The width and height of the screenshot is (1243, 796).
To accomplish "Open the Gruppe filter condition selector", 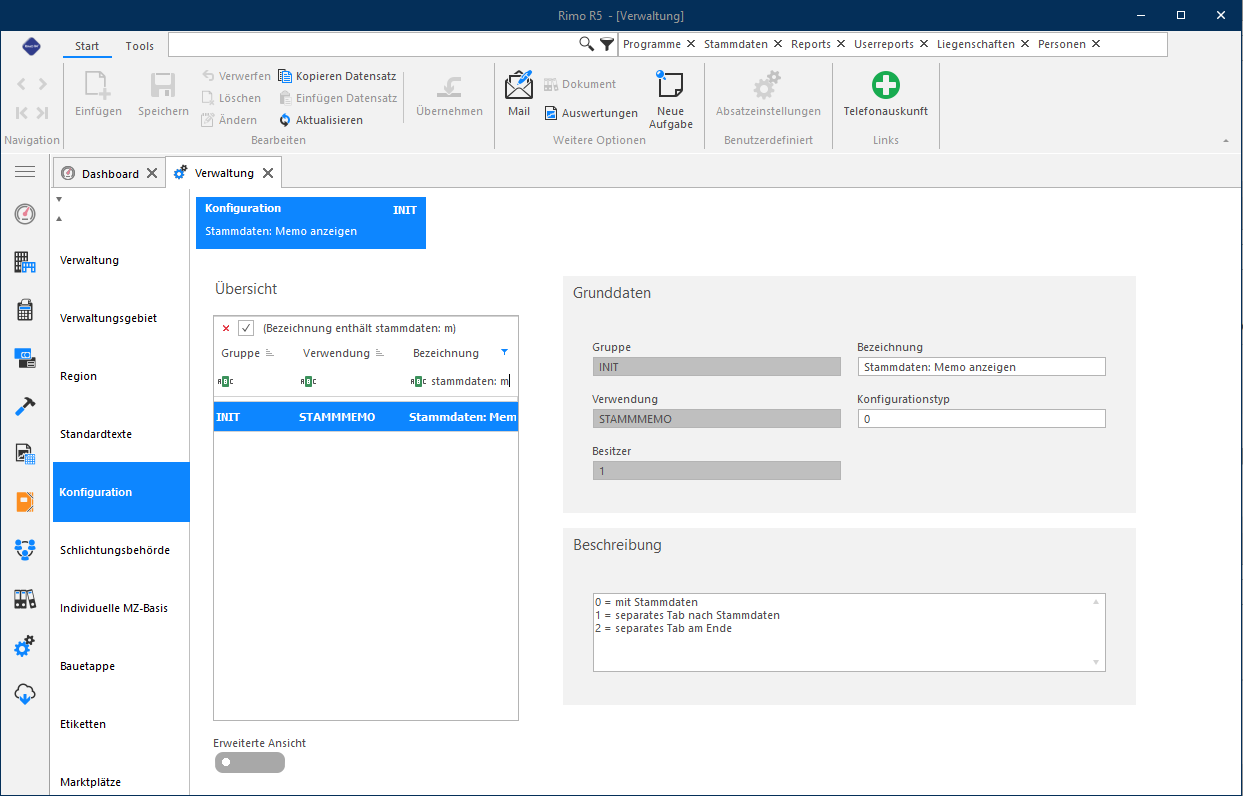I will (x=224, y=381).
